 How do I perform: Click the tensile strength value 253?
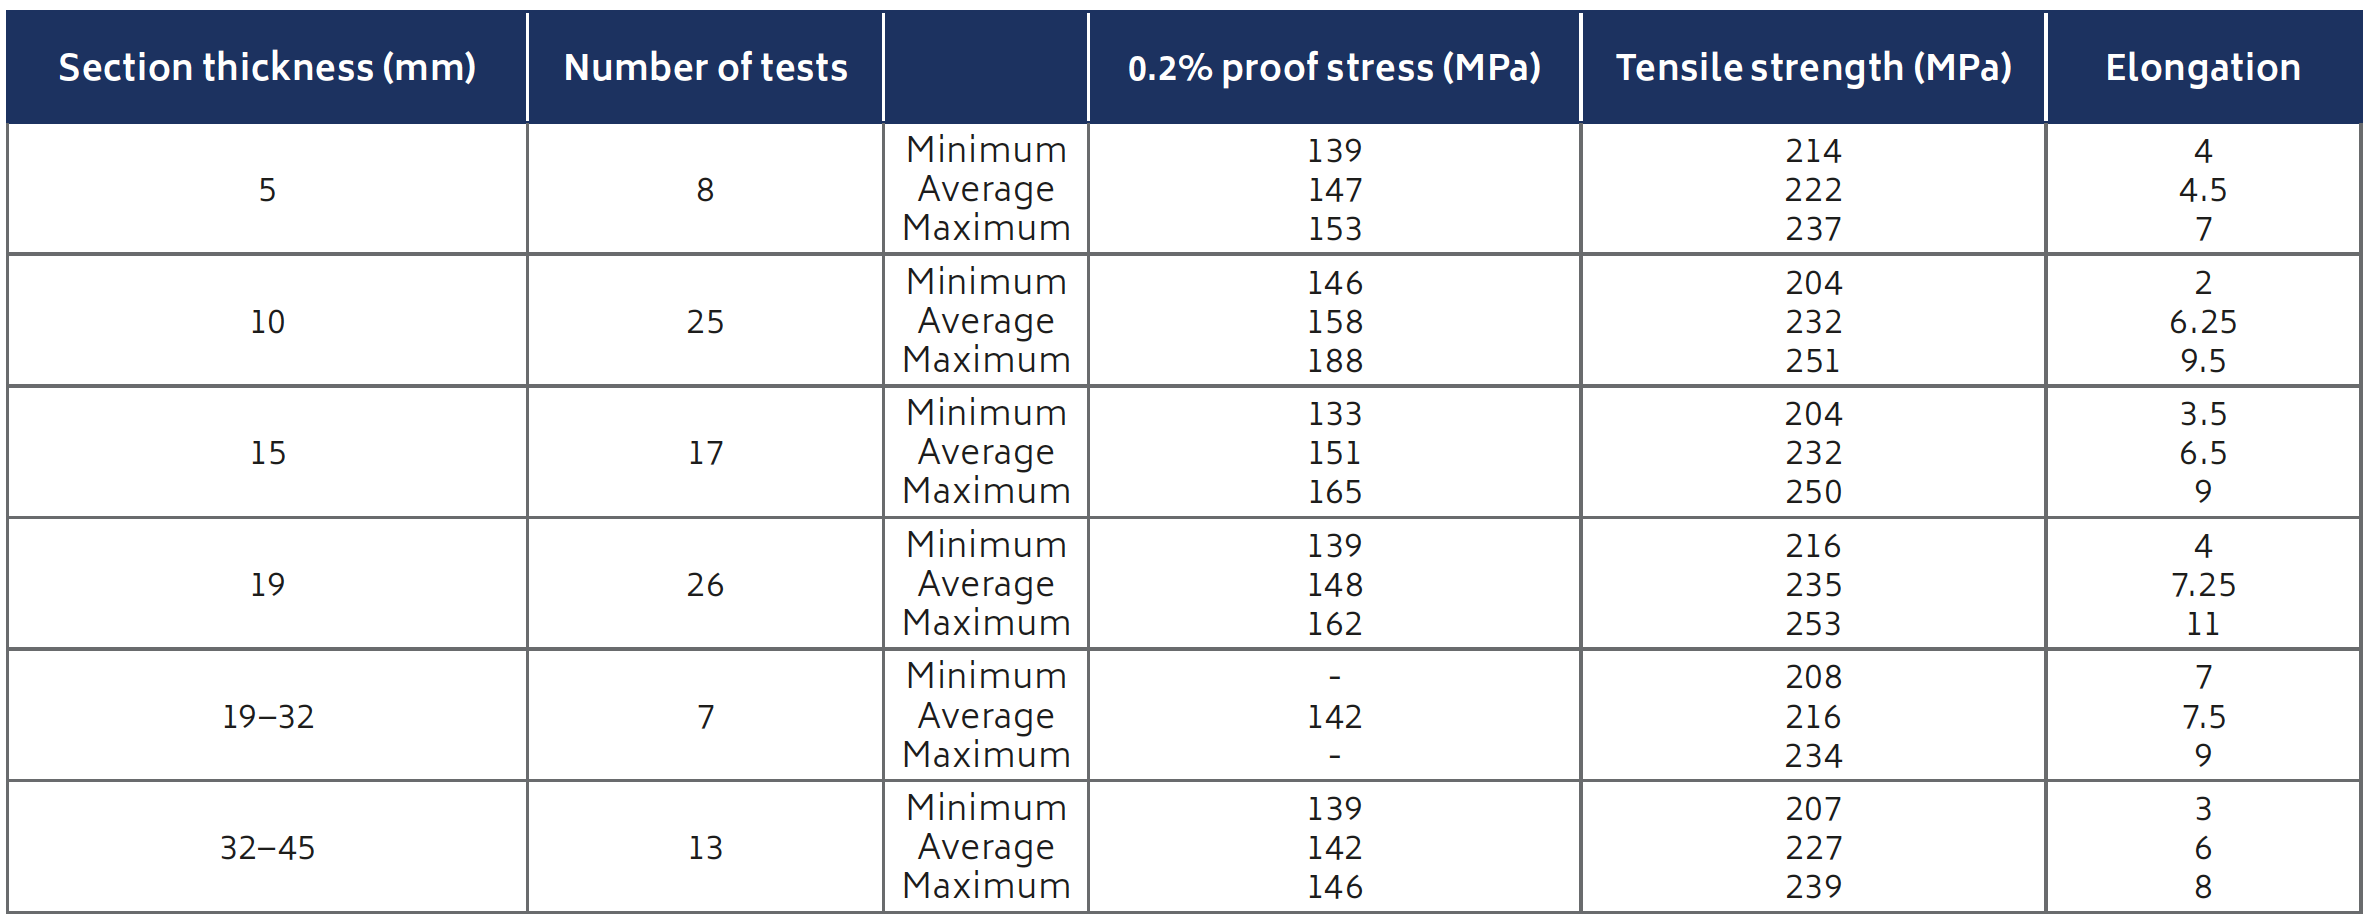tap(1813, 624)
